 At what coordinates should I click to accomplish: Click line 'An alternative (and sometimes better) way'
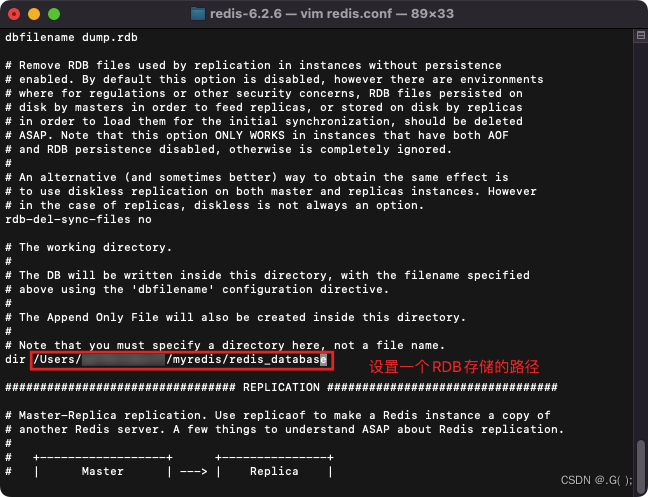257,177
